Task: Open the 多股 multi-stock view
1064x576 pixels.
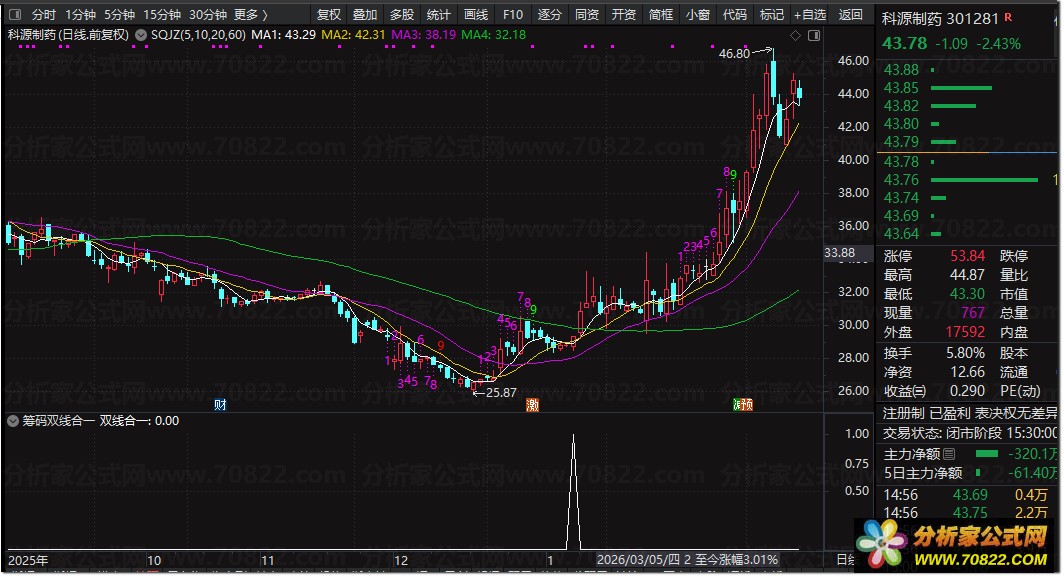Action: point(402,14)
